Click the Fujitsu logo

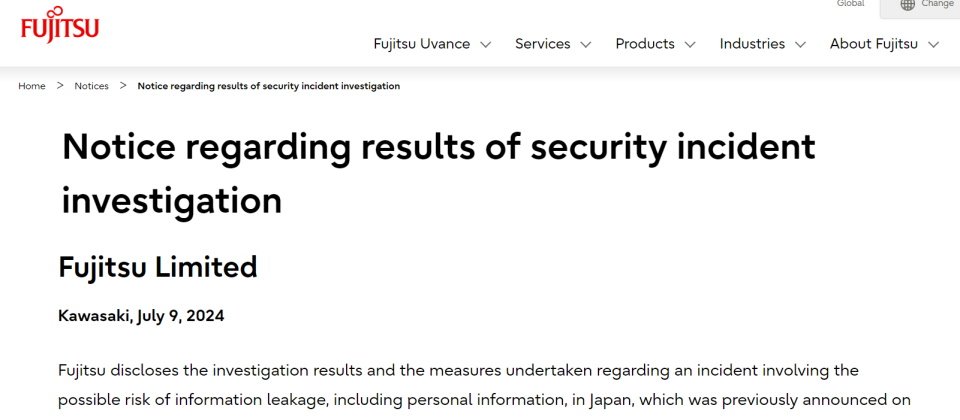pos(60,25)
